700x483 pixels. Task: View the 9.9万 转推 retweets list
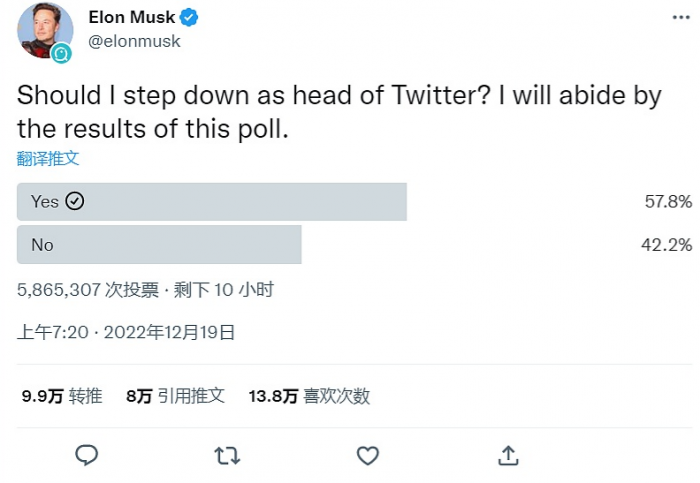click(x=62, y=396)
